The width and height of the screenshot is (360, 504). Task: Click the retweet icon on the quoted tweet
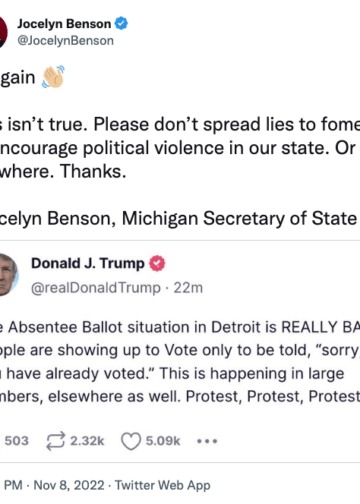click(55, 441)
